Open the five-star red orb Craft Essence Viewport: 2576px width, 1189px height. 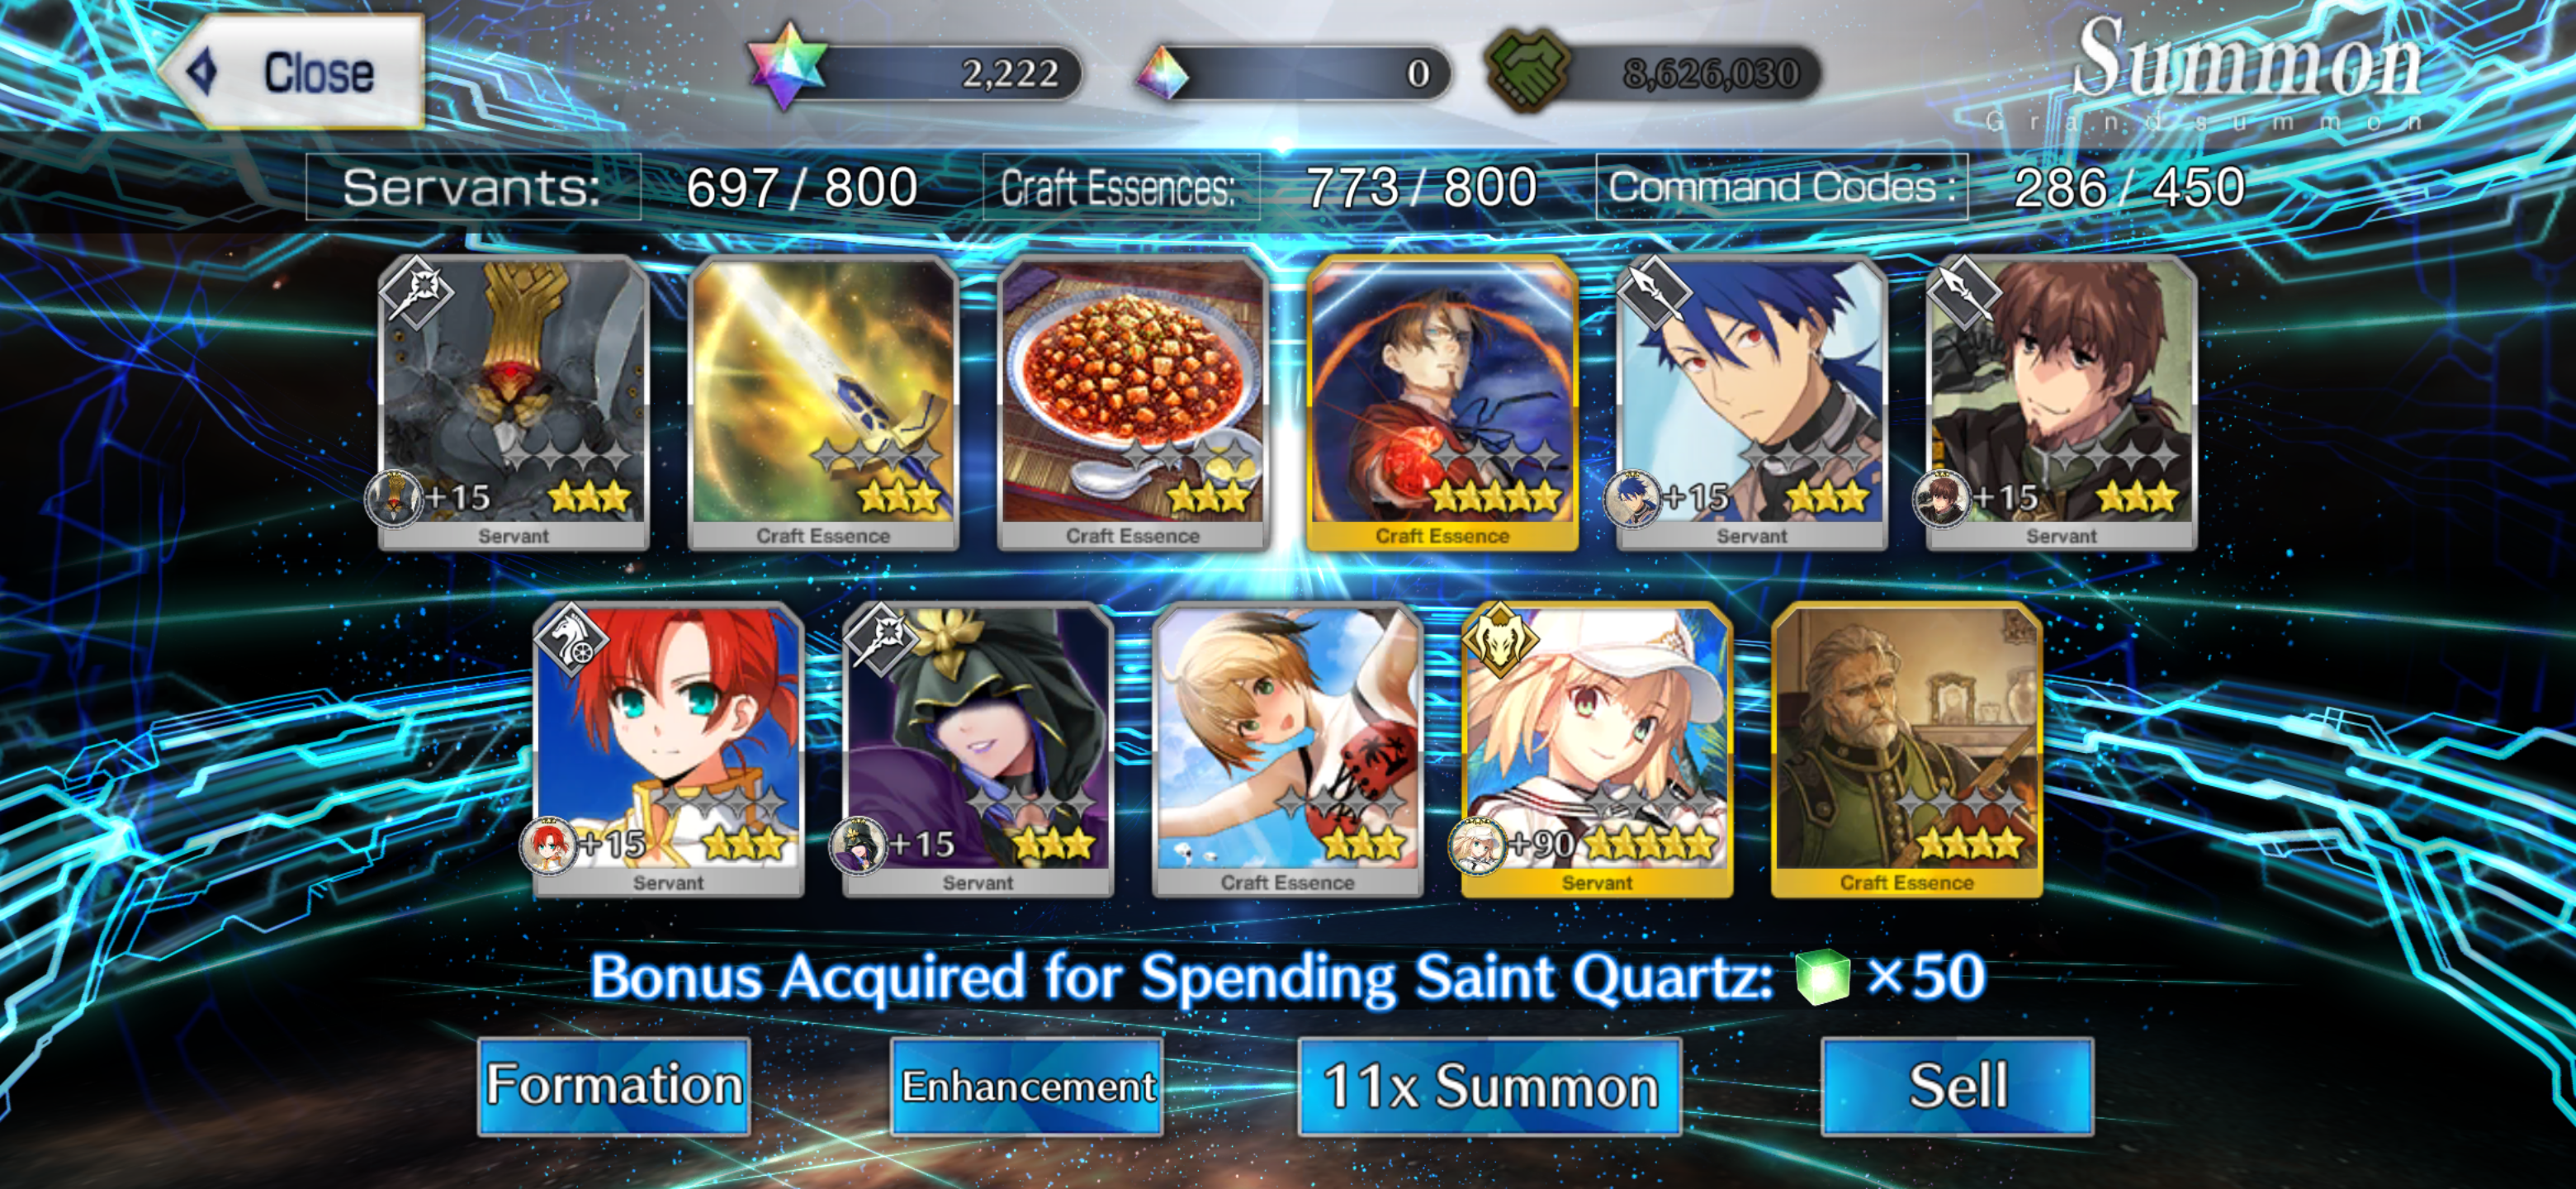[1442, 403]
